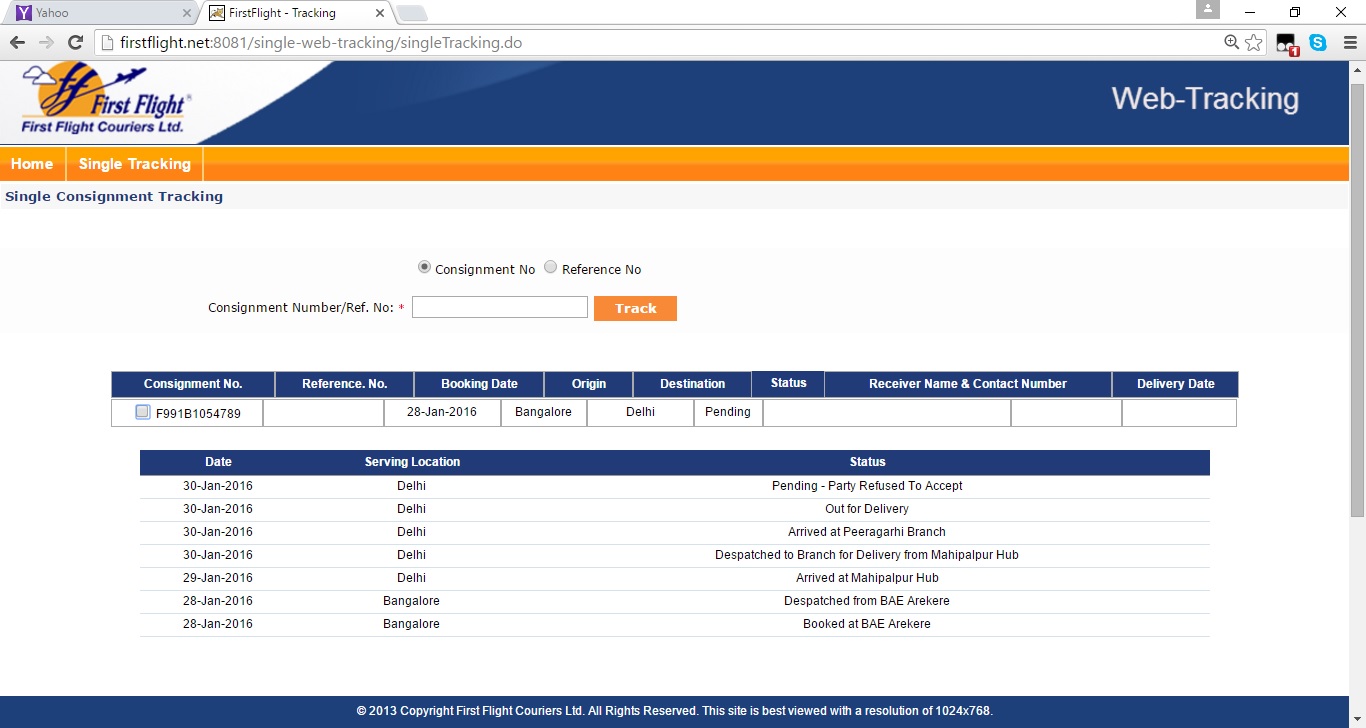The height and width of the screenshot is (728, 1366).
Task: Click the Chrome user profile icon
Action: (1208, 10)
